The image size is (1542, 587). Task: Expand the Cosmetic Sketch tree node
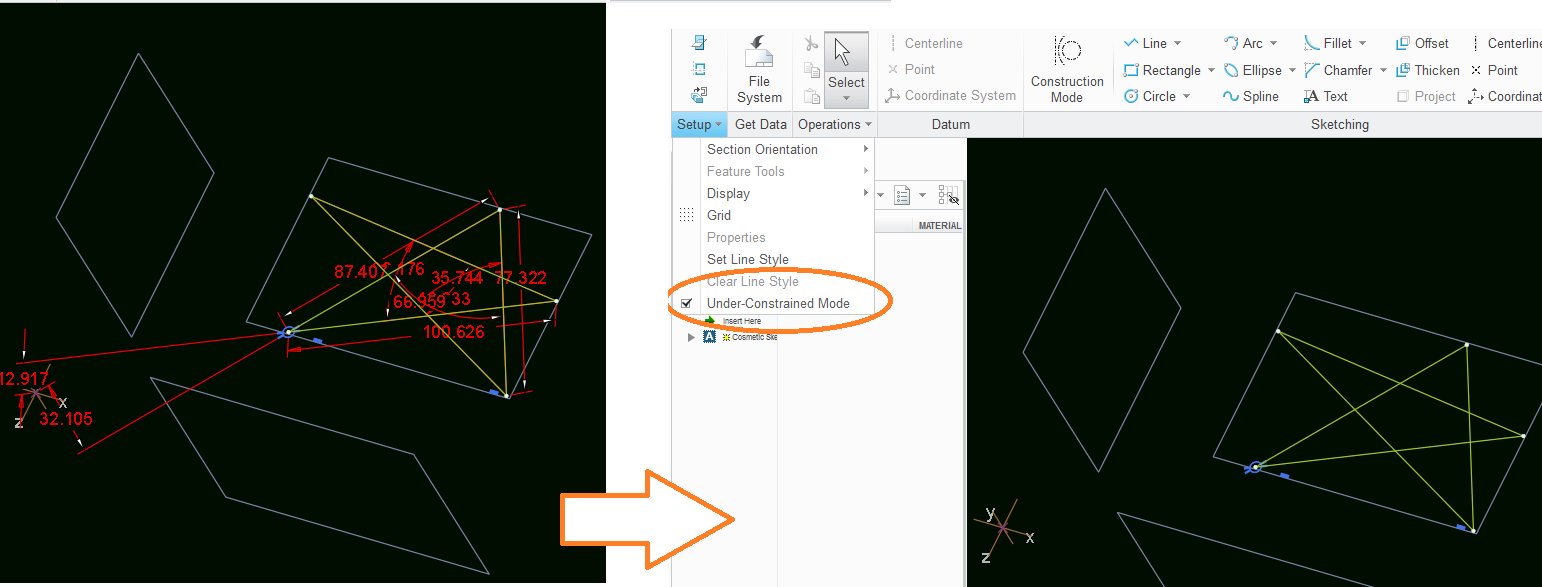pos(689,337)
